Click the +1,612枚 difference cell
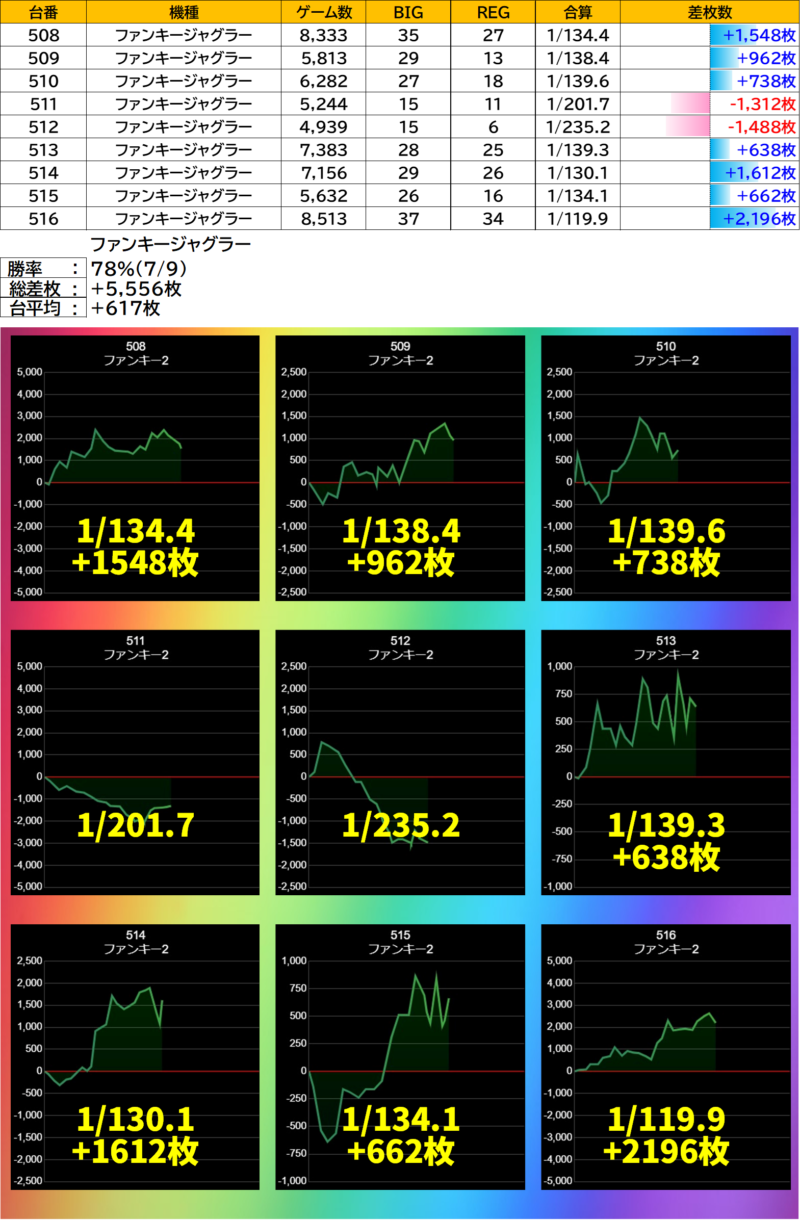 click(x=710, y=173)
